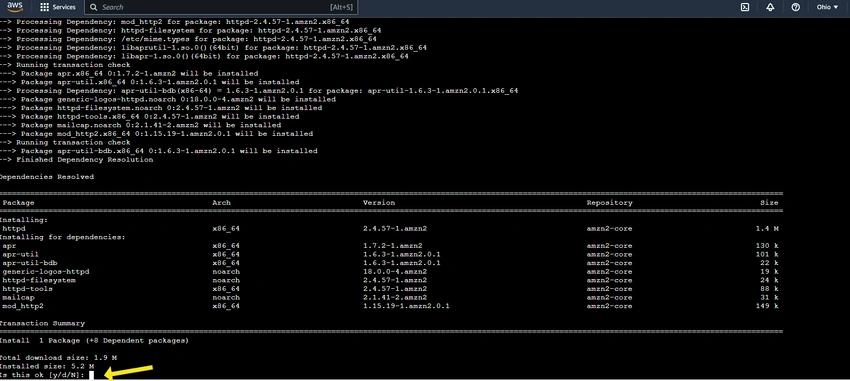Image resolution: width=850 pixels, height=381 pixels.
Task: Select the 'mod_http2' table row name
Action: (23, 306)
